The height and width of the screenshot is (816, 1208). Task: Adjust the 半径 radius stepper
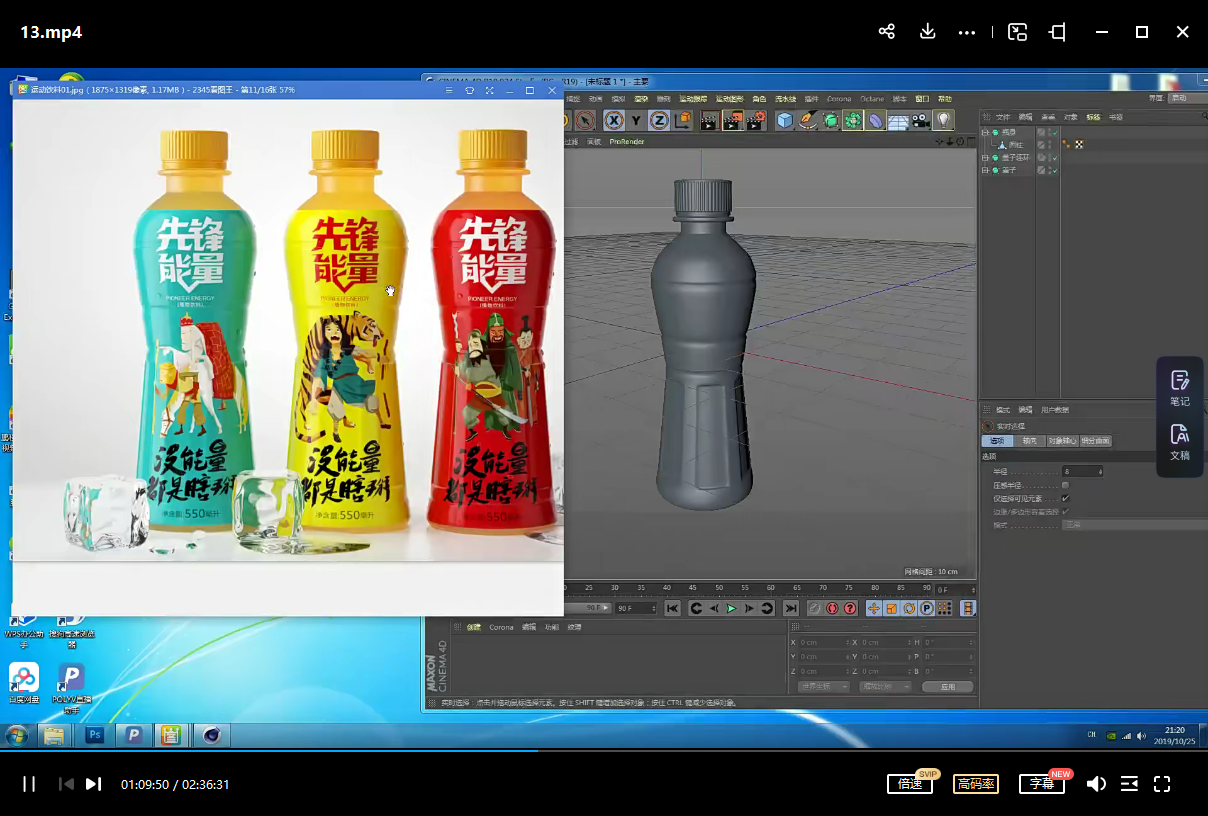(x=1101, y=471)
